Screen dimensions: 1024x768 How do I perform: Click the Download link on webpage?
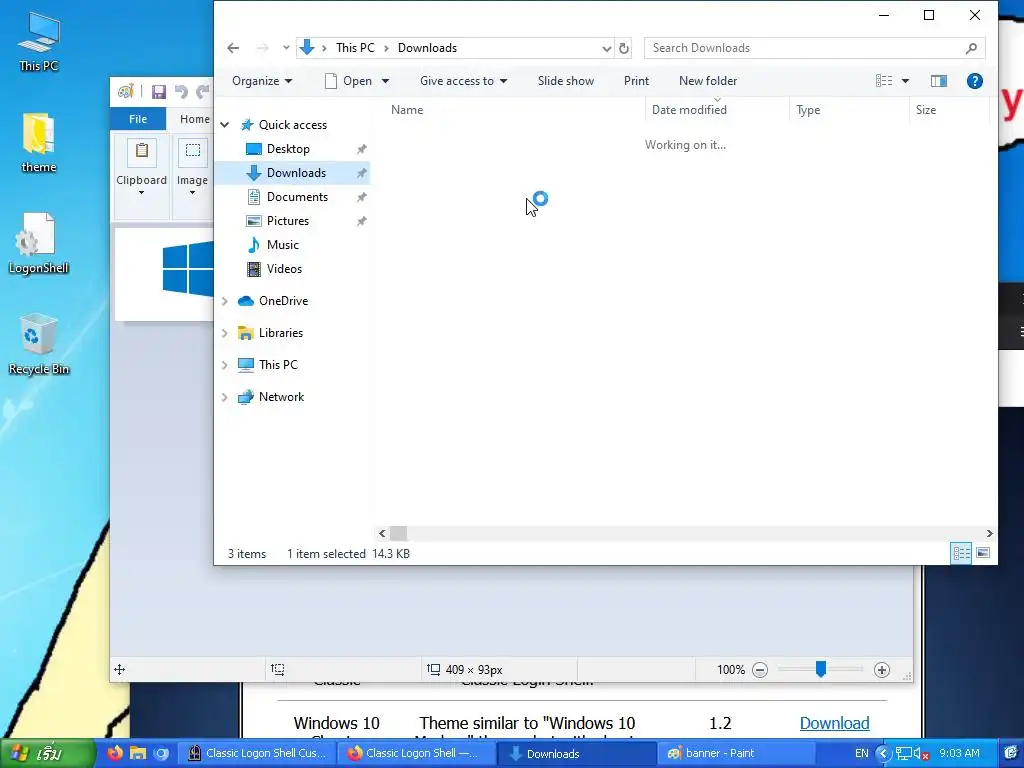[x=835, y=724]
